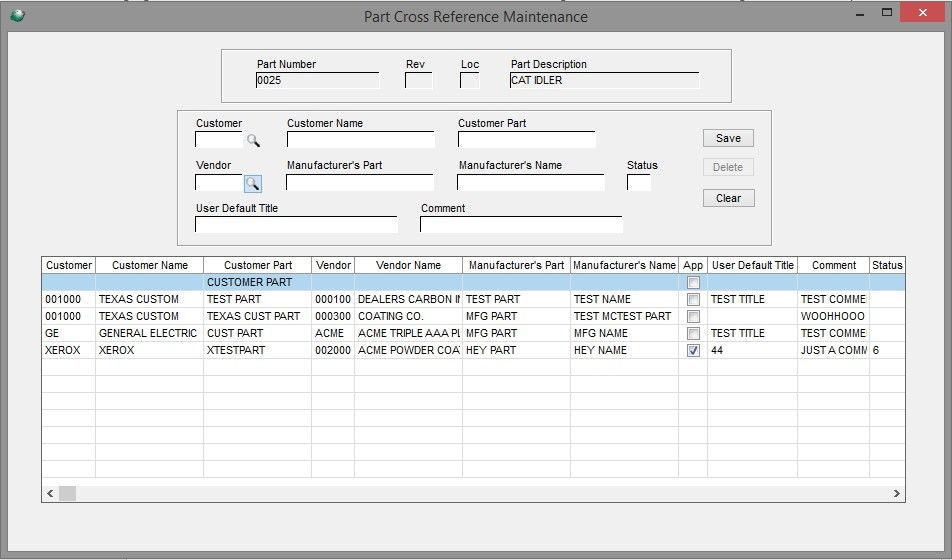The image size is (952, 560).
Task: Select the COATING CO. cell
Action: click(409, 316)
